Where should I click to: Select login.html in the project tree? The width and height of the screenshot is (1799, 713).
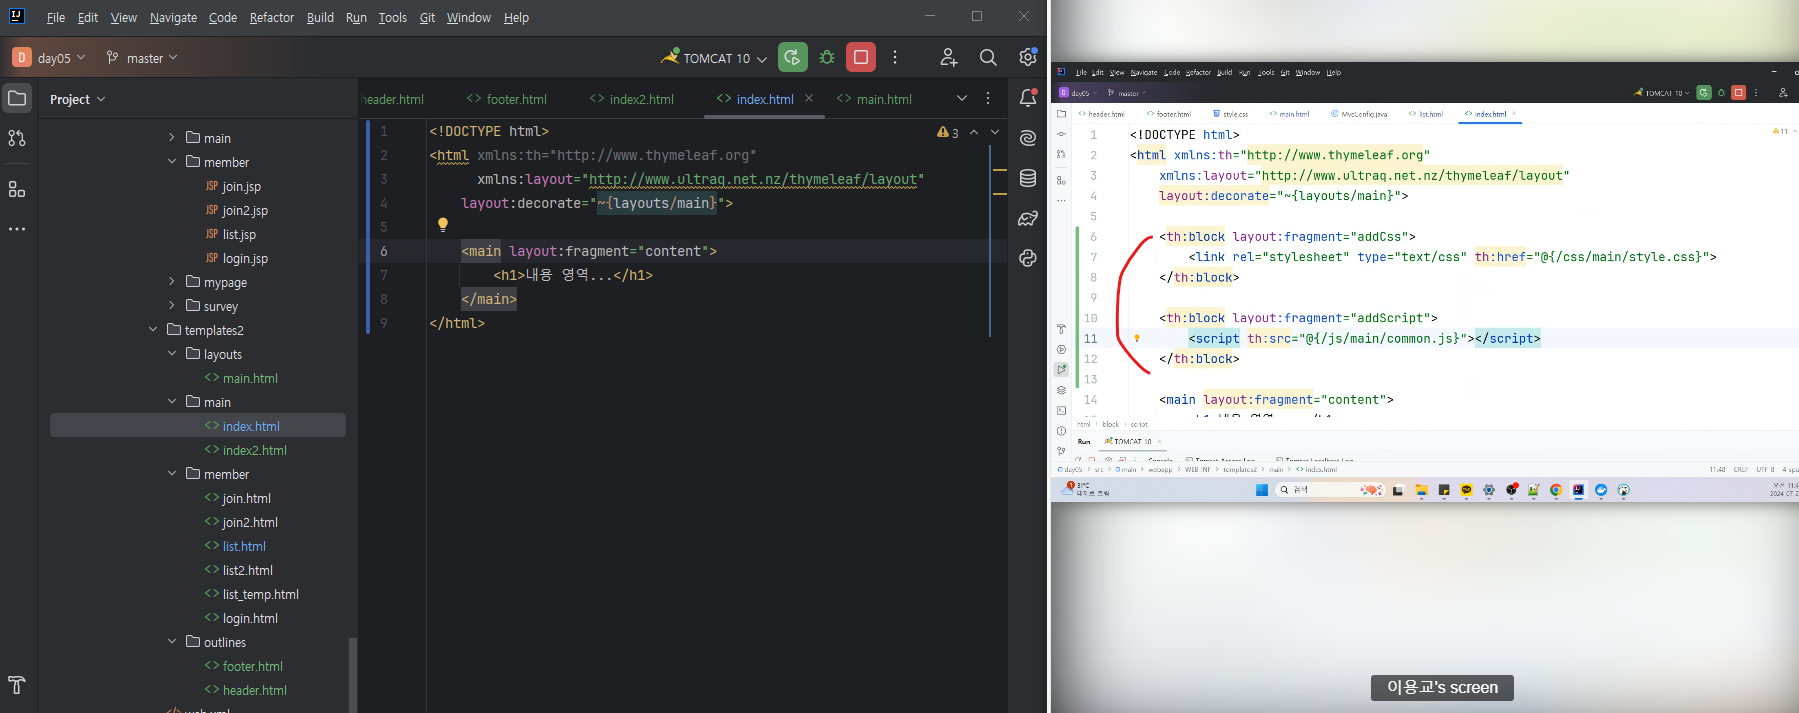click(241, 618)
